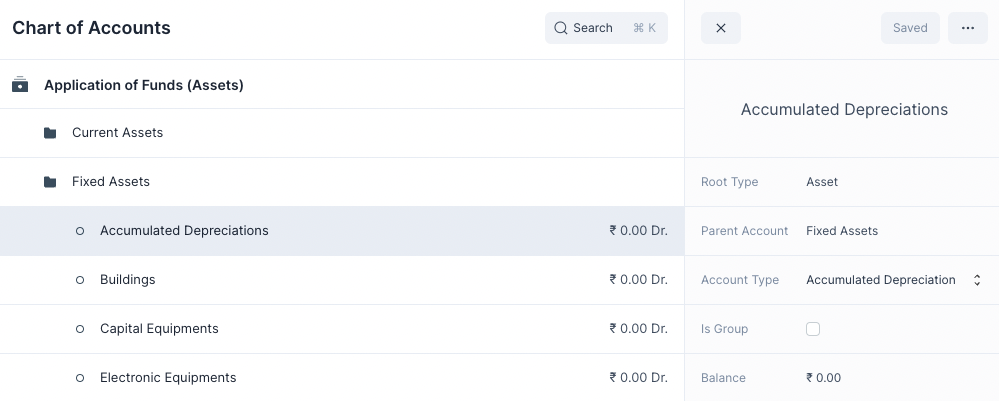Screen dimensions: 999x401
Task: Open the three-dots more options menu
Action: [967, 28]
